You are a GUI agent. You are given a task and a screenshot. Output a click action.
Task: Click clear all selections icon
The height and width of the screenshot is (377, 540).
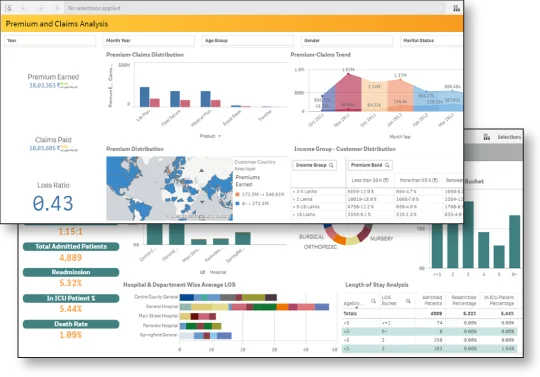tap(57, 8)
